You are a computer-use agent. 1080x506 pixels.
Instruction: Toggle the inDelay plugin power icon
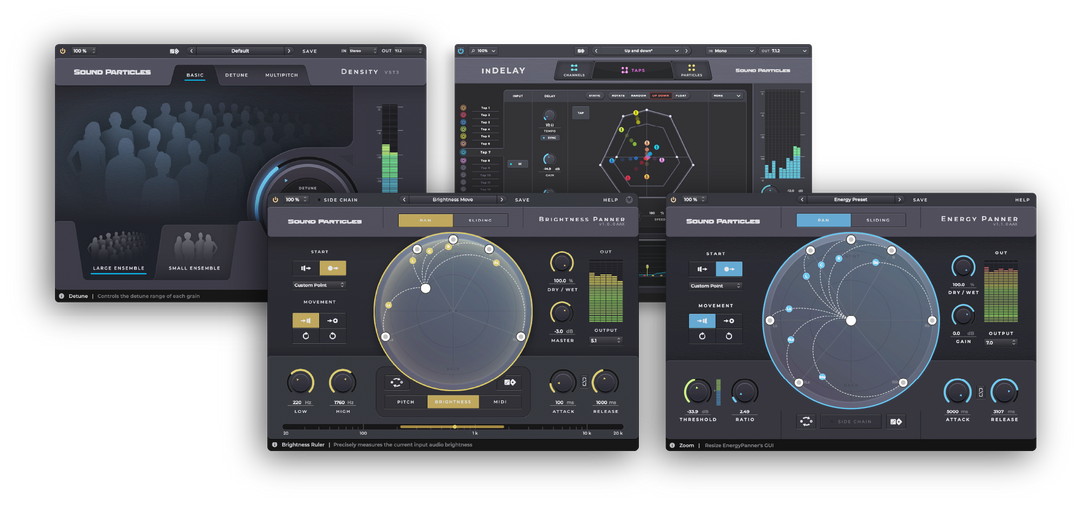pyautogui.click(x=461, y=50)
